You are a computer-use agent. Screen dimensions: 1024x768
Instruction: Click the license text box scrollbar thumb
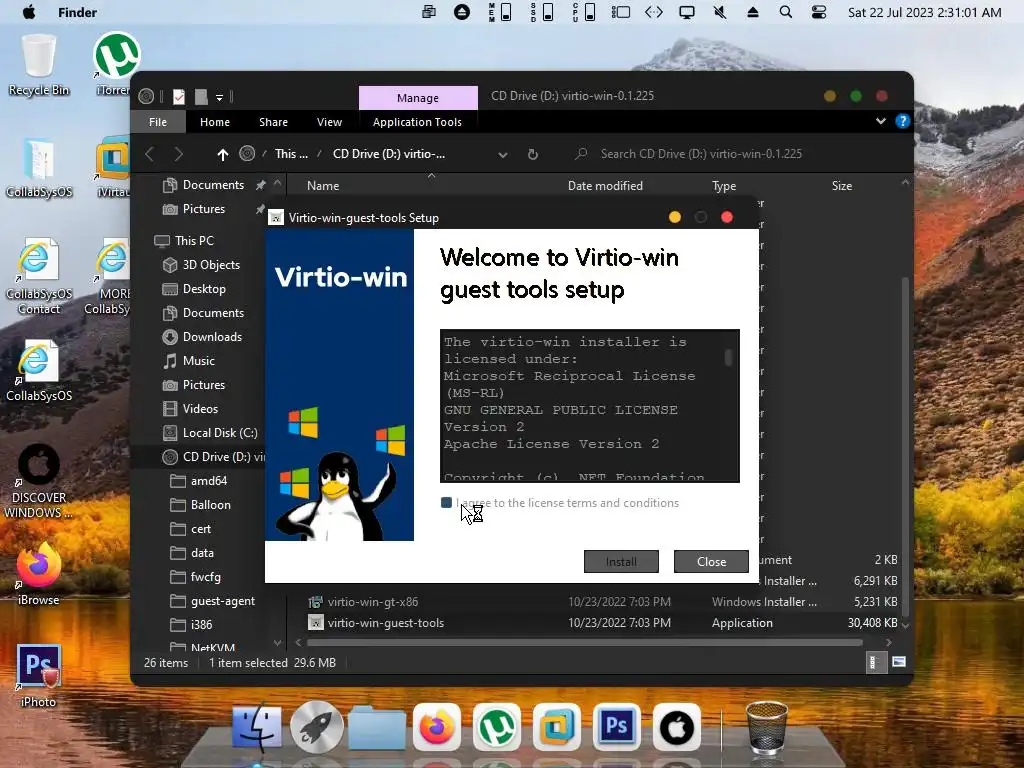pos(728,357)
